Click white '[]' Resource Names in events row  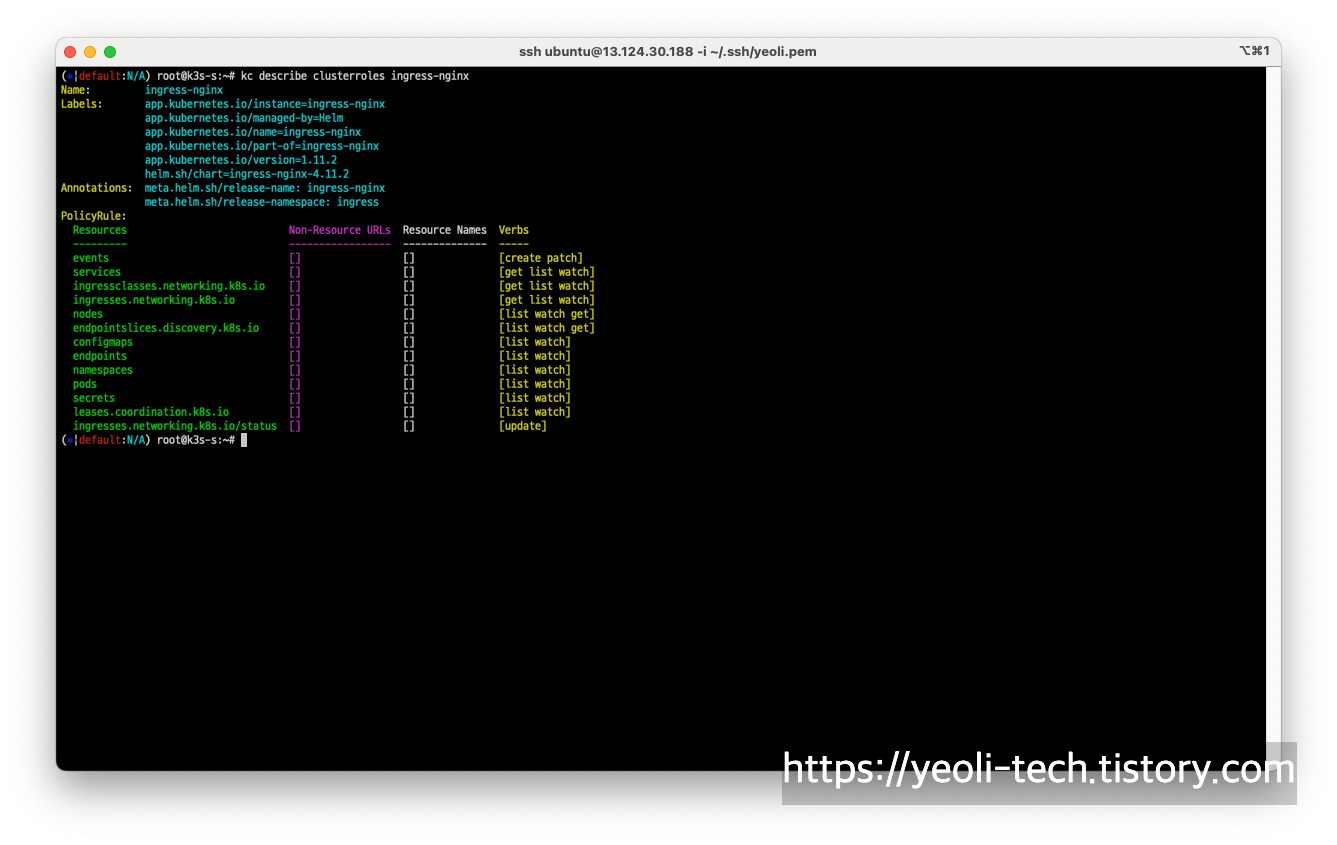click(x=409, y=258)
